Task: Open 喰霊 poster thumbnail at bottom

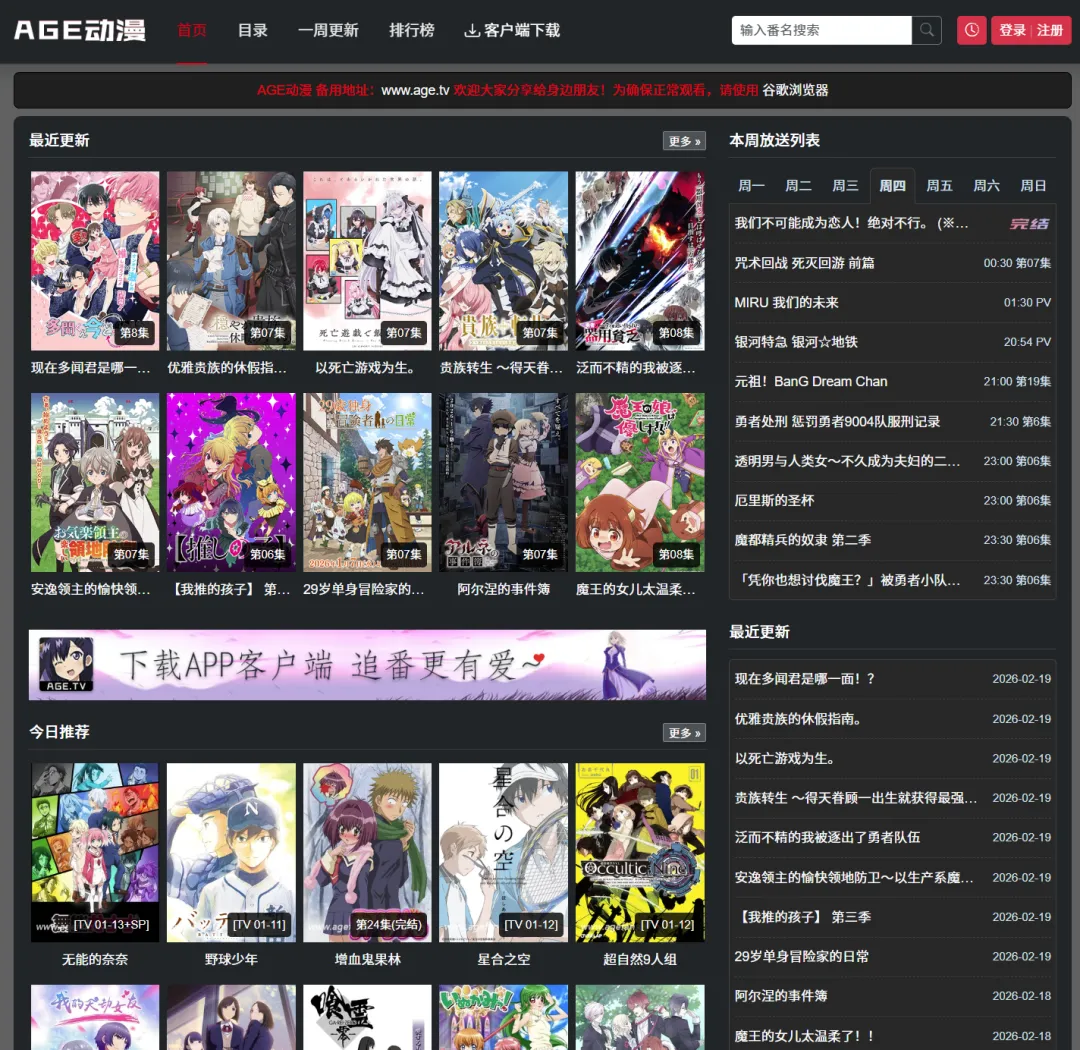Action: (x=367, y=1018)
